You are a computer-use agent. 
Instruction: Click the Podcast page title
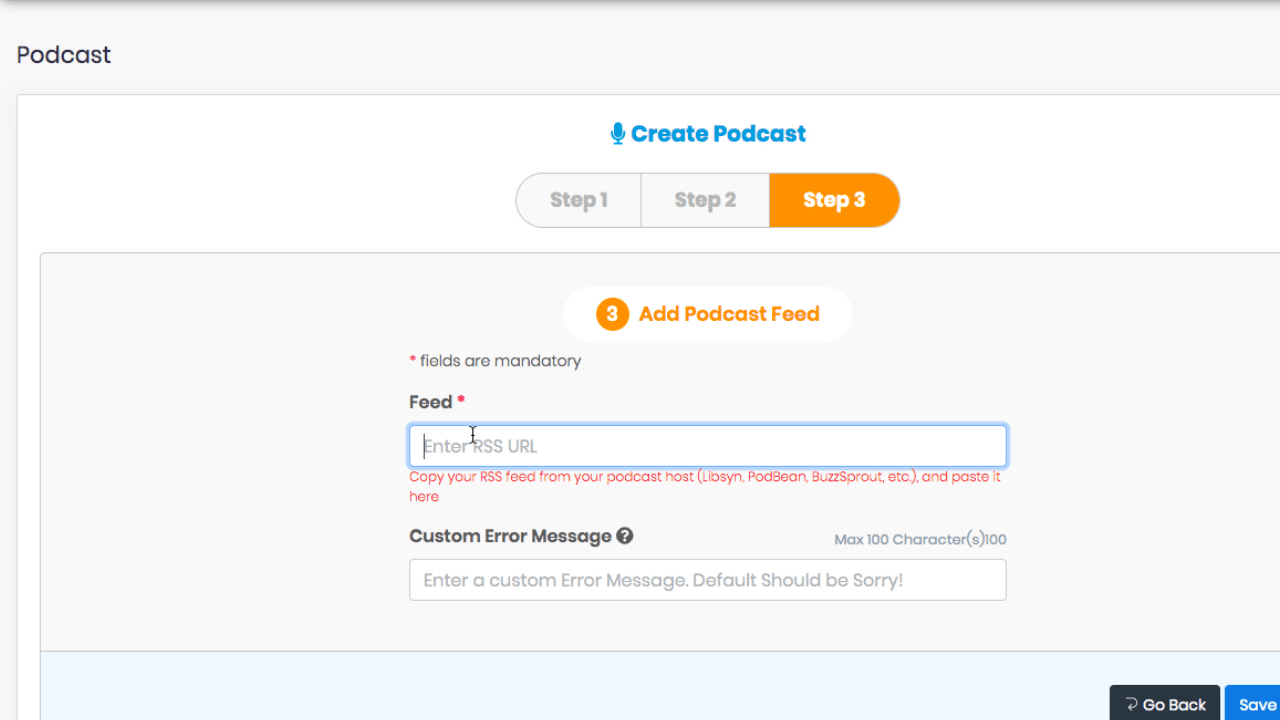[x=64, y=55]
